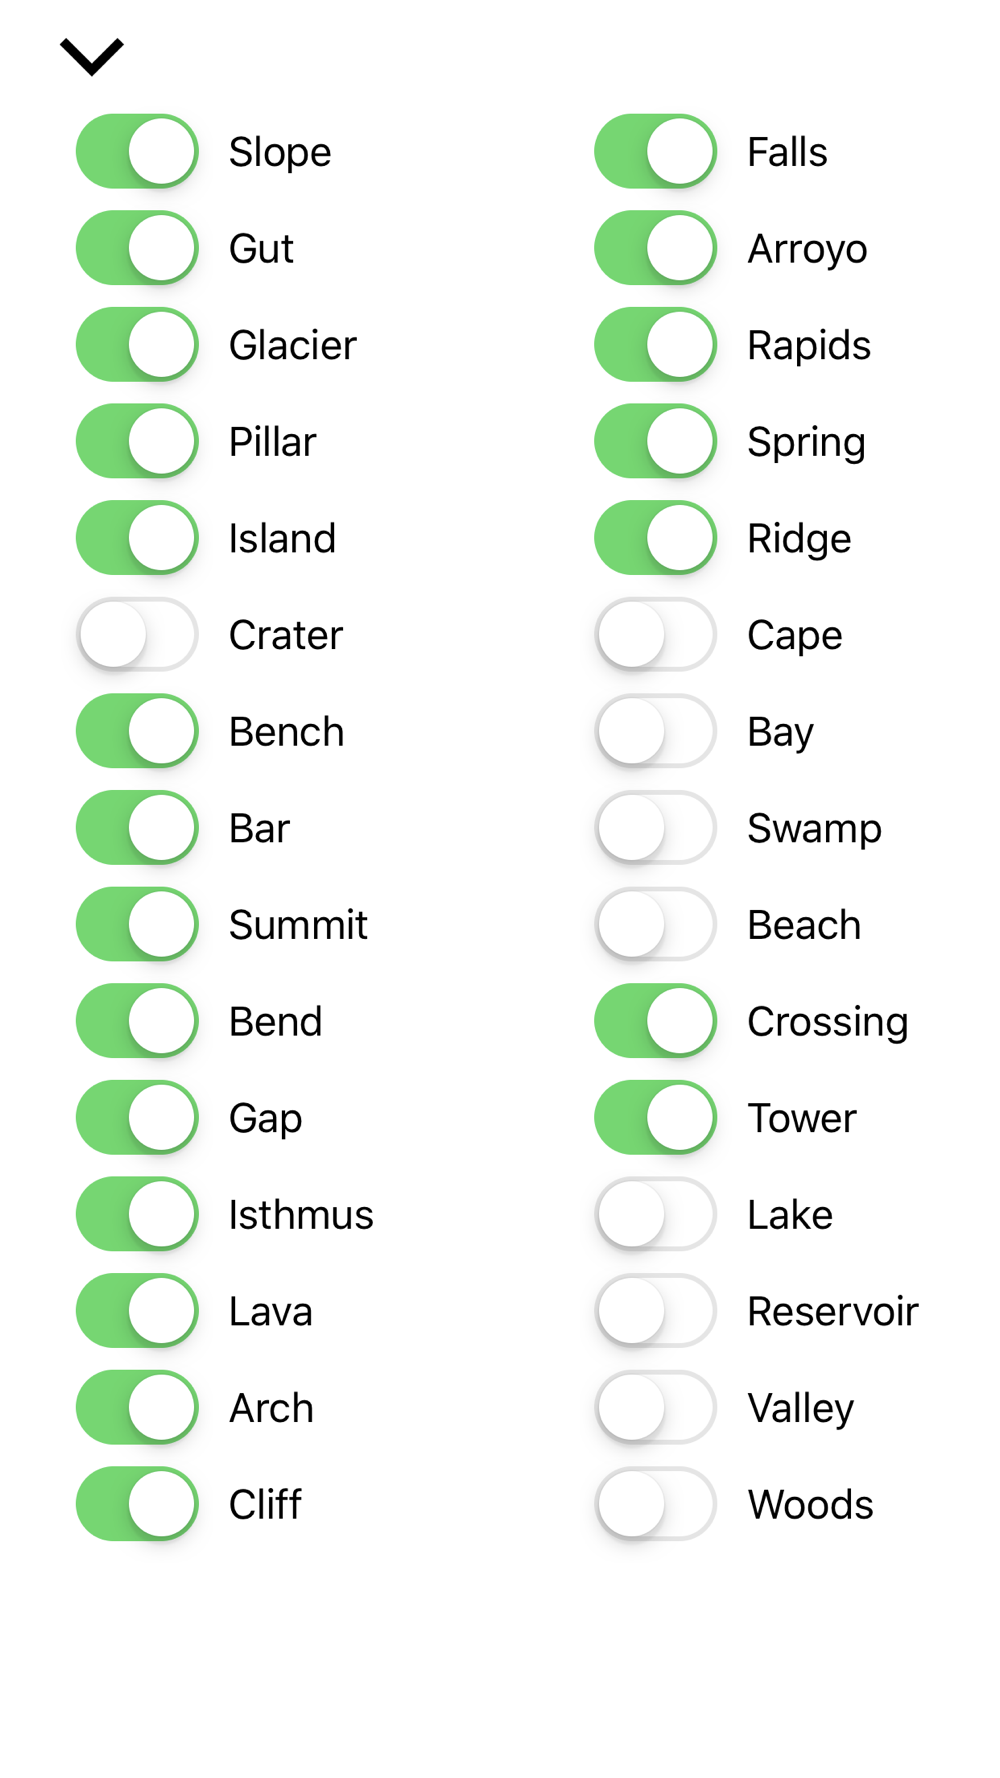Enable the Woods toggle
The width and height of the screenshot is (1000, 1778).
point(655,1504)
